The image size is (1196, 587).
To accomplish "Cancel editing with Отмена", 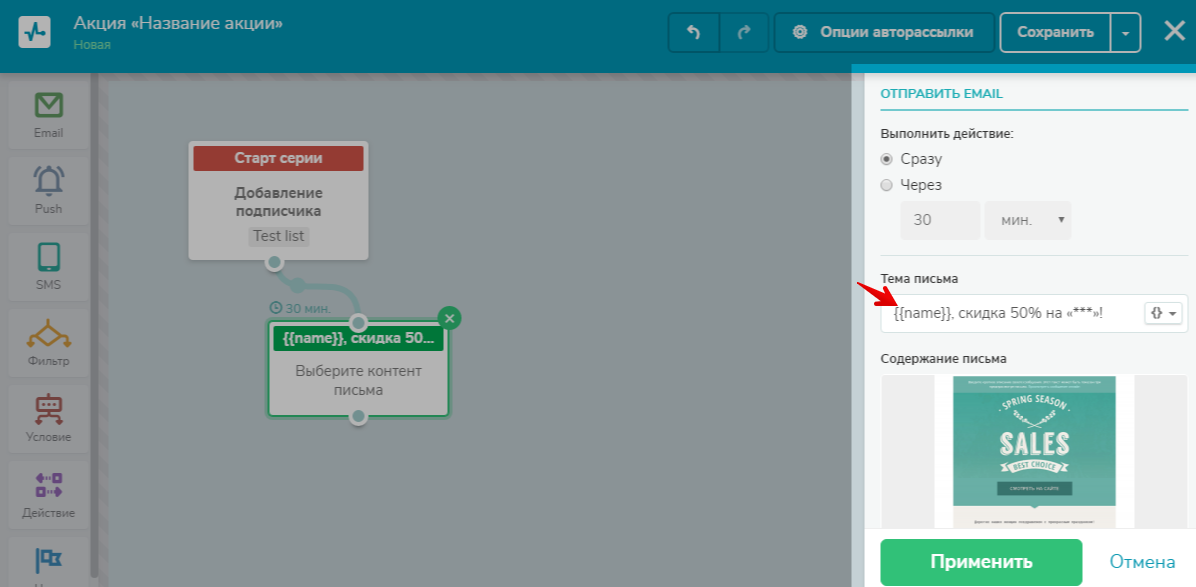I will (1142, 562).
